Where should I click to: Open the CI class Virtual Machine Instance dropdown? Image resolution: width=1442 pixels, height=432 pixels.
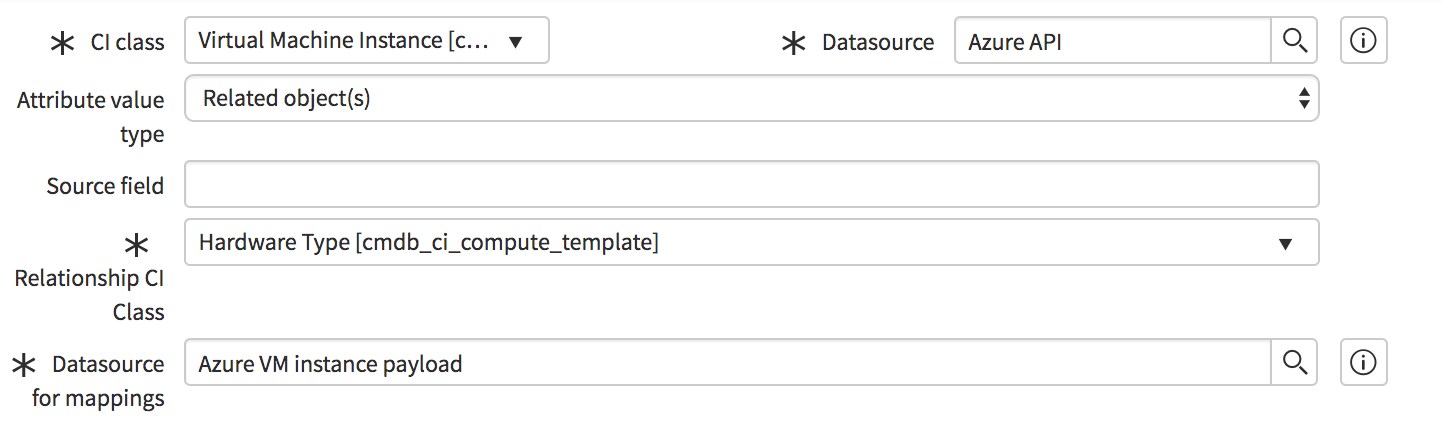367,41
